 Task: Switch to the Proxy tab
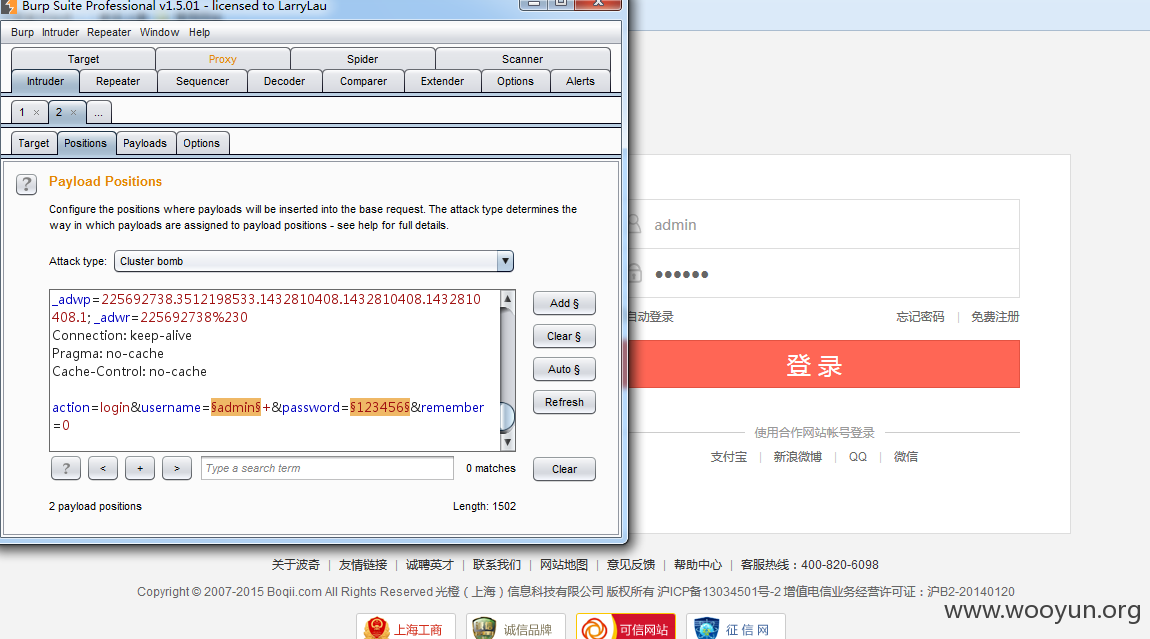point(222,59)
